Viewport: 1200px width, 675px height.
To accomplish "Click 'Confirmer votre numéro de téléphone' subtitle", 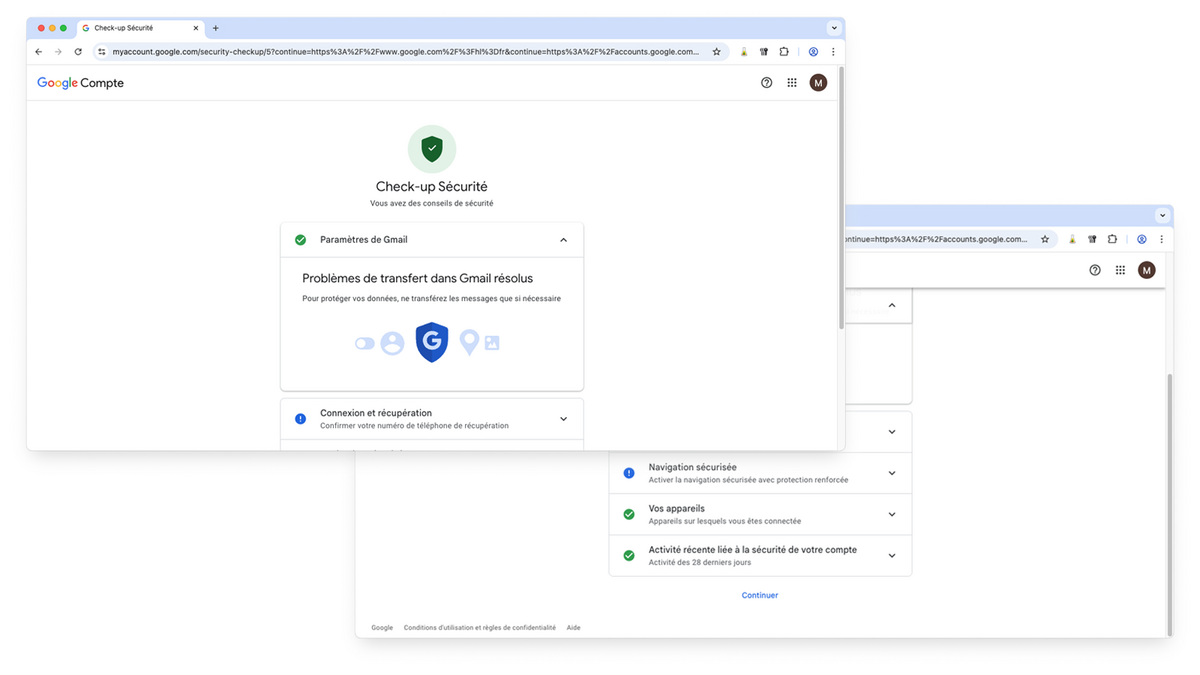I will 414,426.
